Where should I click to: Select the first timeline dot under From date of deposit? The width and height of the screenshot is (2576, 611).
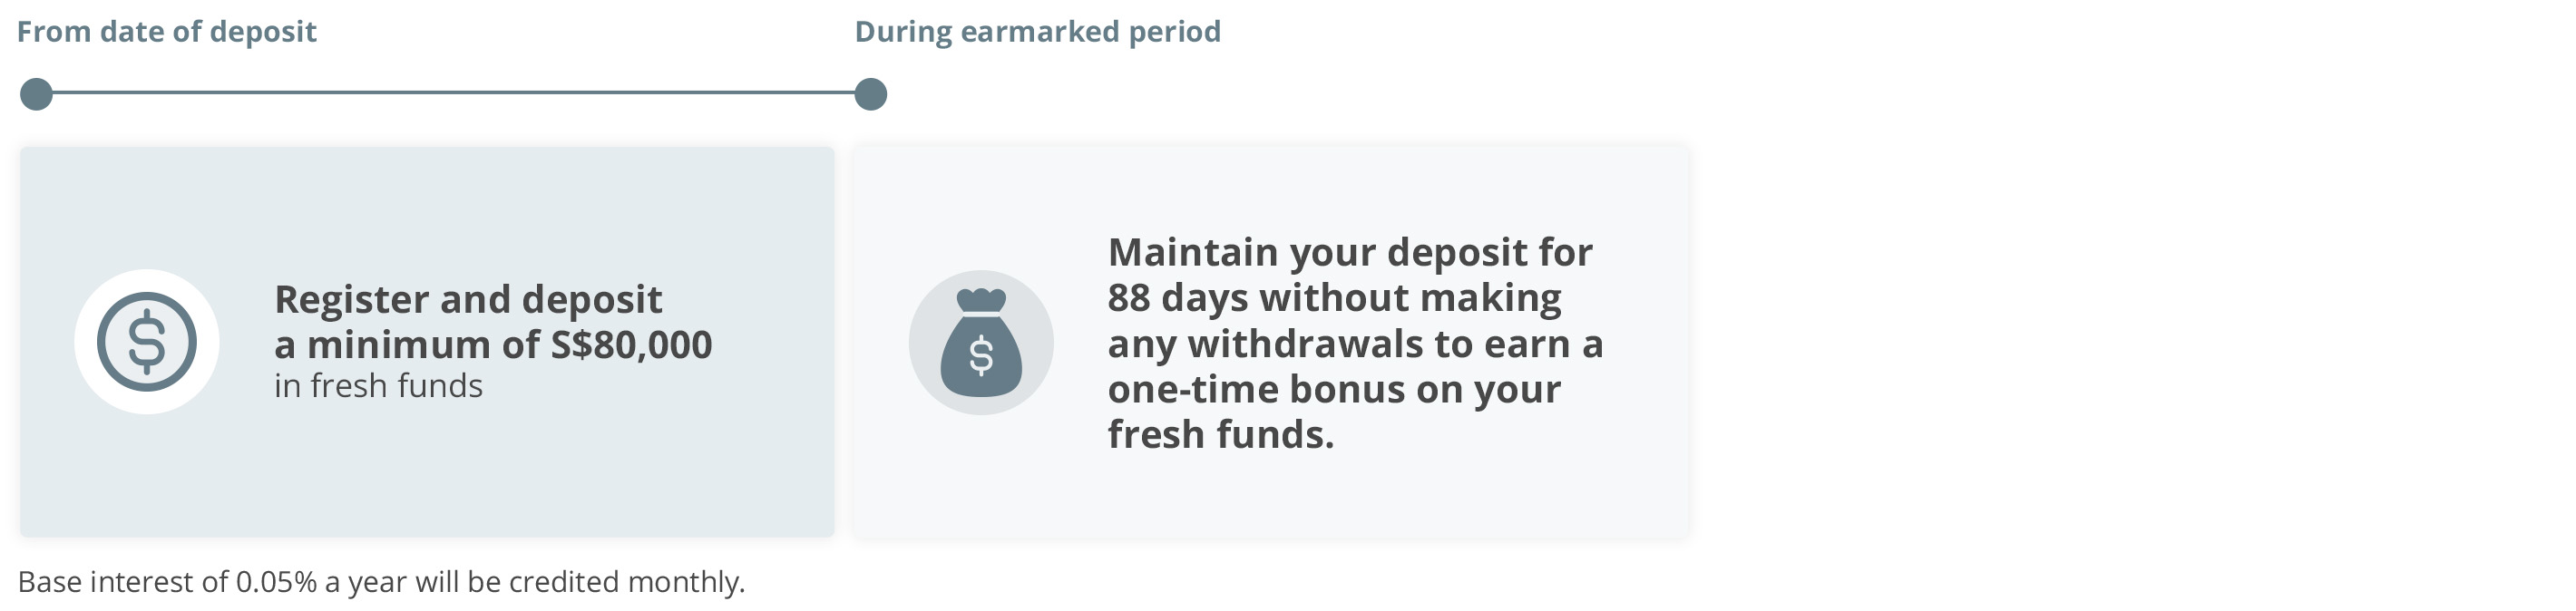tap(36, 94)
